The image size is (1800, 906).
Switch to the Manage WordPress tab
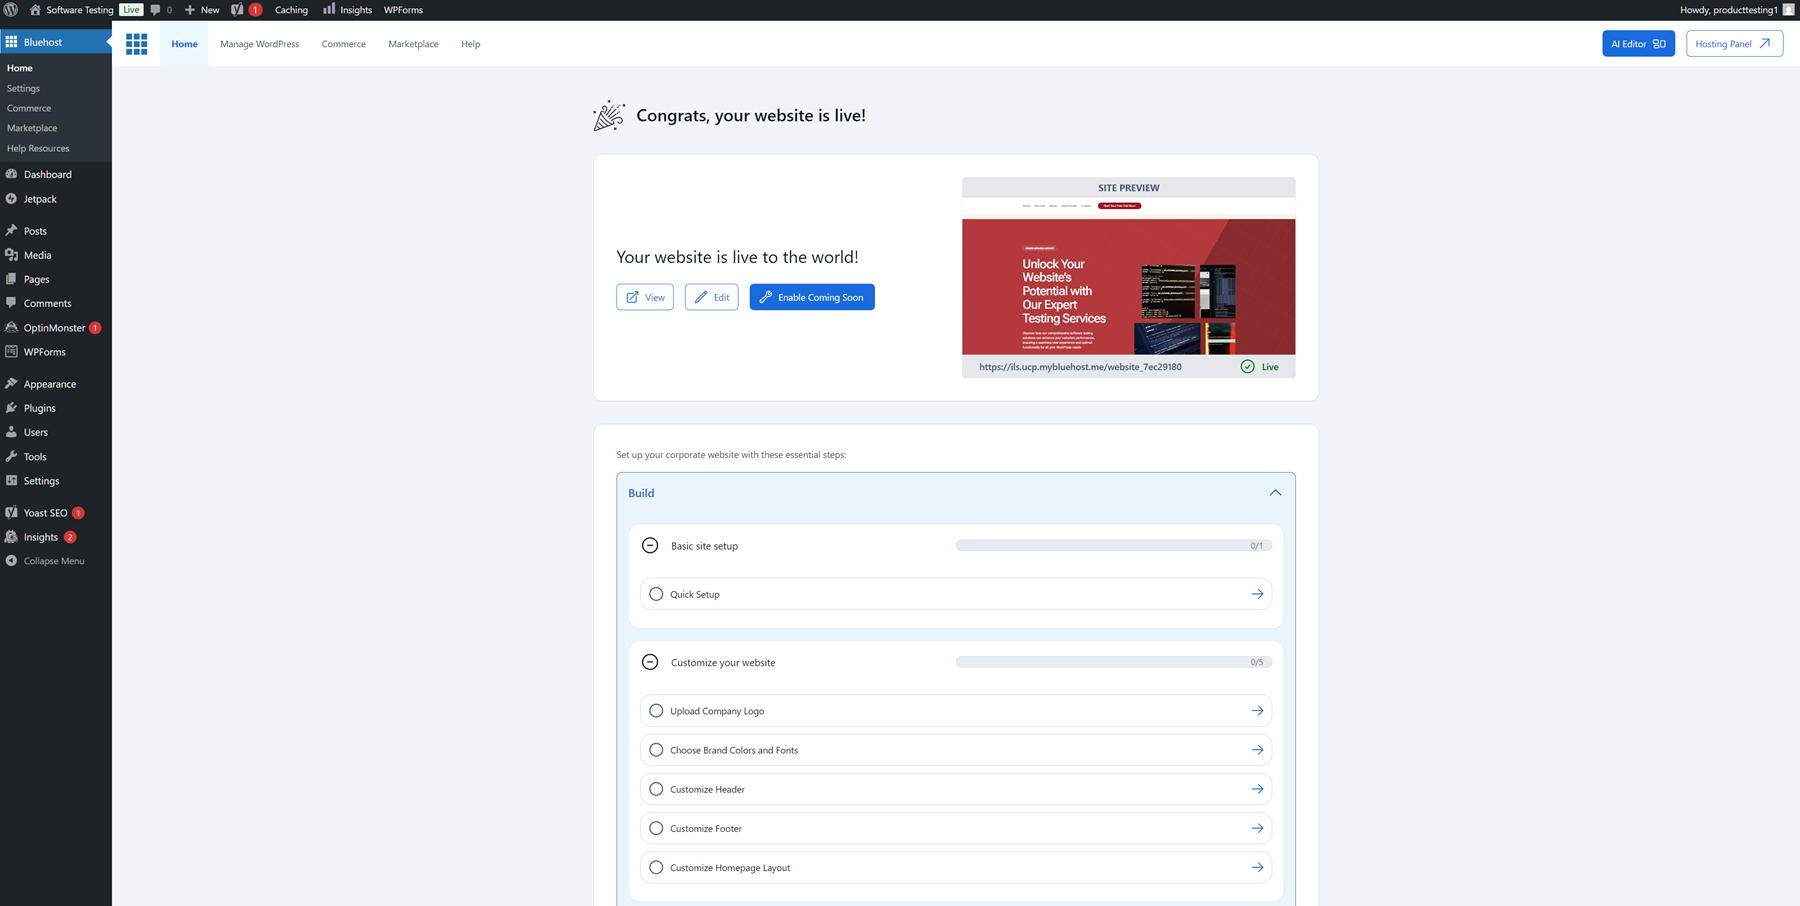pos(259,43)
